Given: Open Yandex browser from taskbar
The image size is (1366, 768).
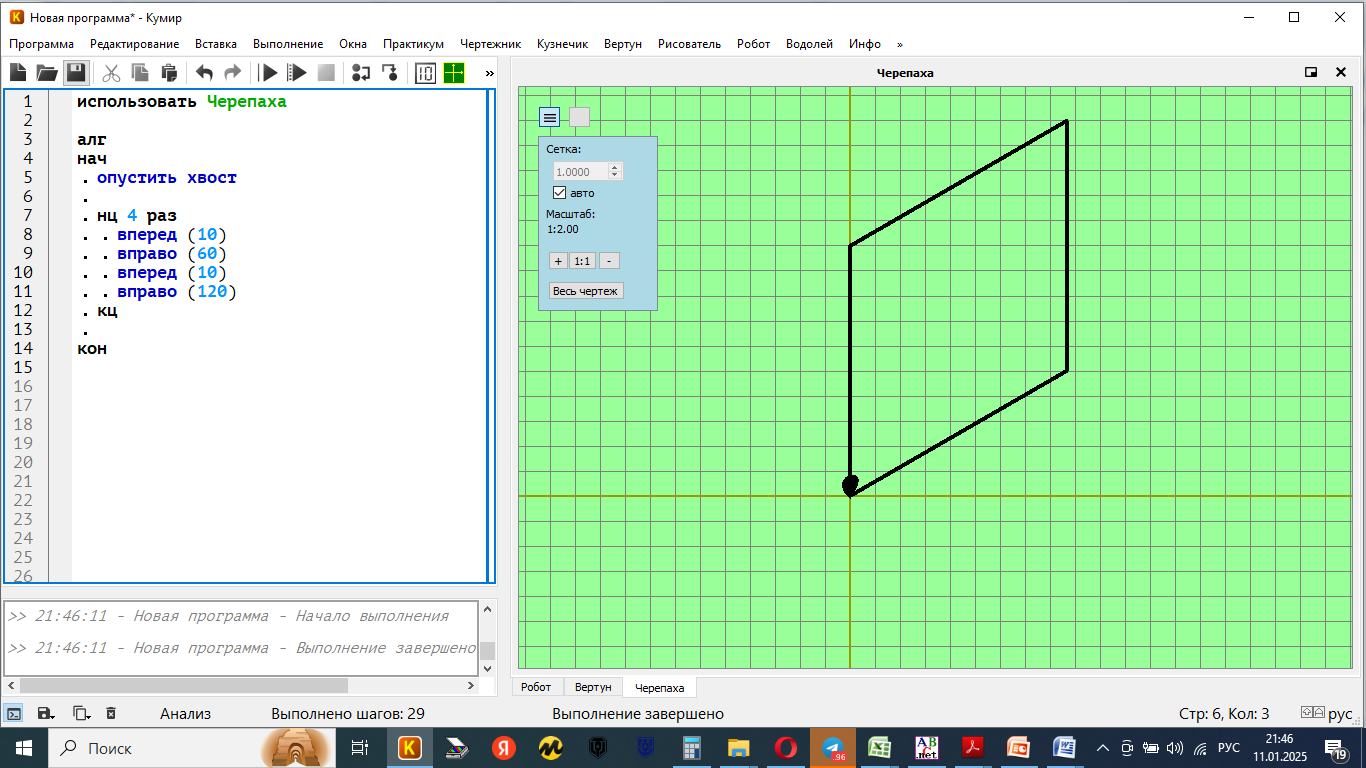Looking at the screenshot, I should 503,748.
